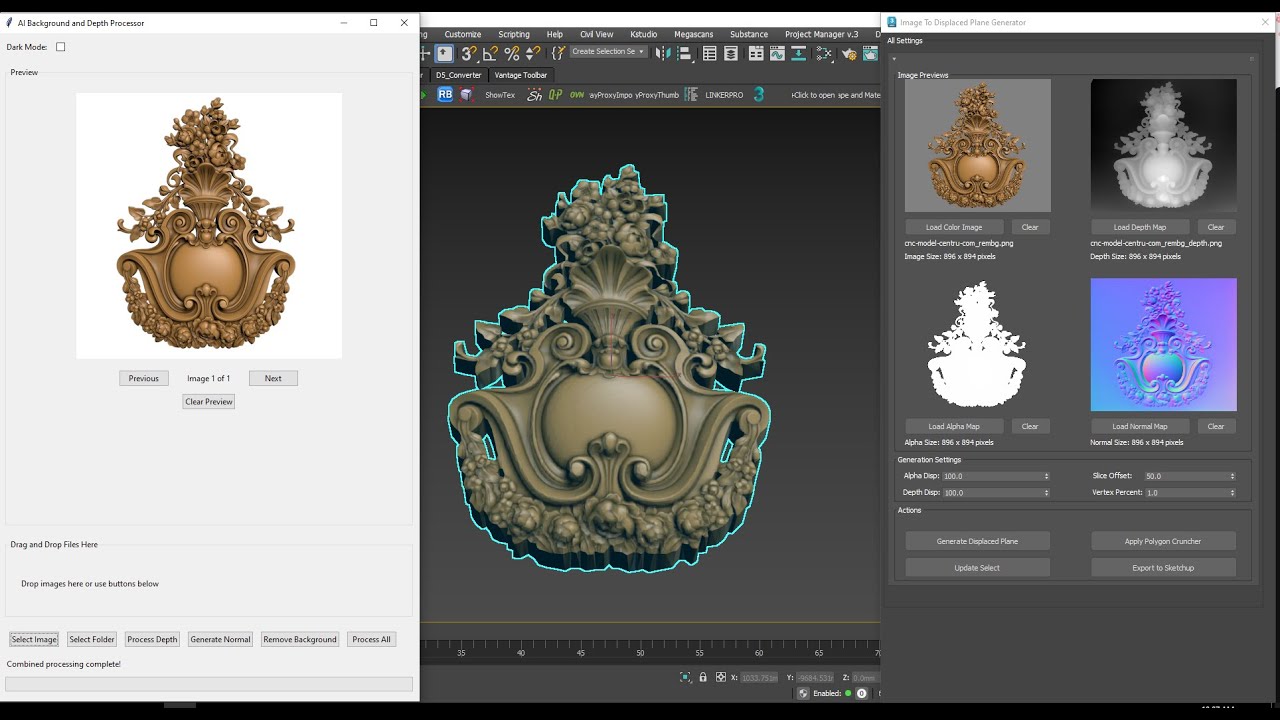Click the Process All button
Viewport: 1280px width, 720px height.
(x=371, y=639)
